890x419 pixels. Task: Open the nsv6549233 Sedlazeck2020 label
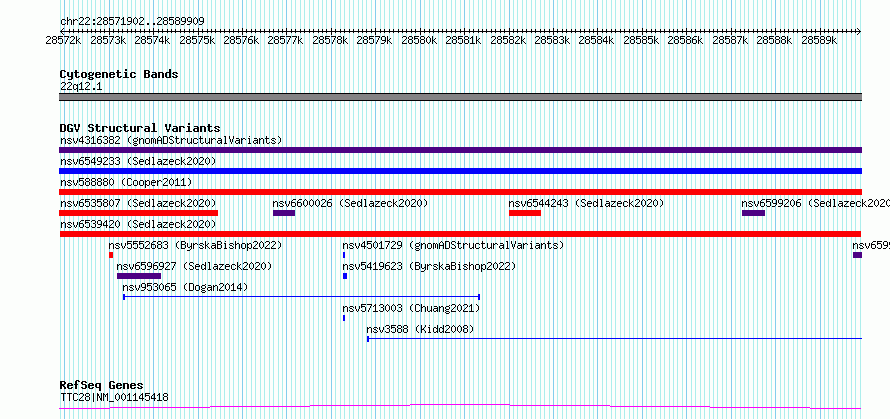[138, 161]
